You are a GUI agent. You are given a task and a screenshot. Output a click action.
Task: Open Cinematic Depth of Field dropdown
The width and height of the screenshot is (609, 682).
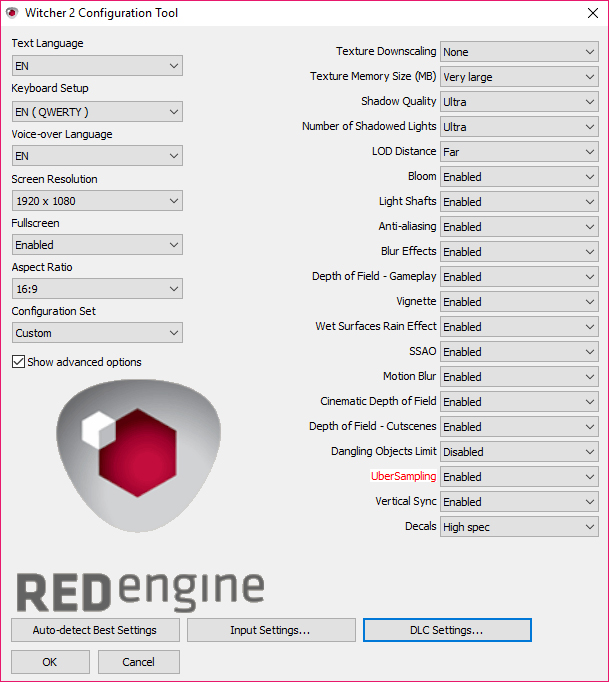(x=519, y=402)
